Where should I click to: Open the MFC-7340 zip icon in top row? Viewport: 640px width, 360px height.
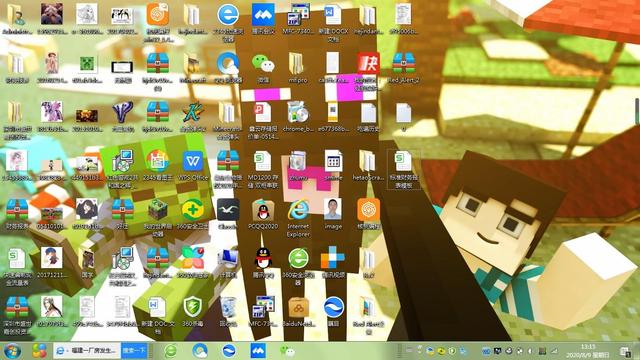(x=298, y=15)
